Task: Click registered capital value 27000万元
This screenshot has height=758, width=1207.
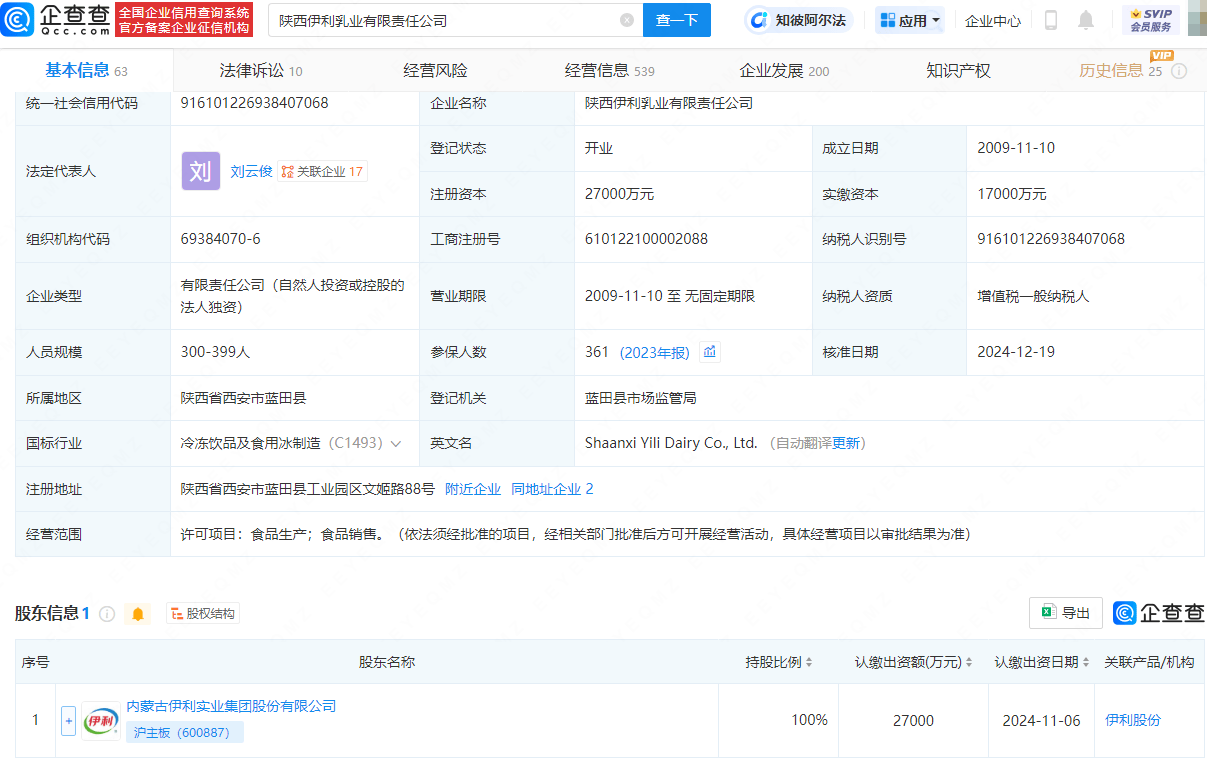Action: [x=619, y=194]
